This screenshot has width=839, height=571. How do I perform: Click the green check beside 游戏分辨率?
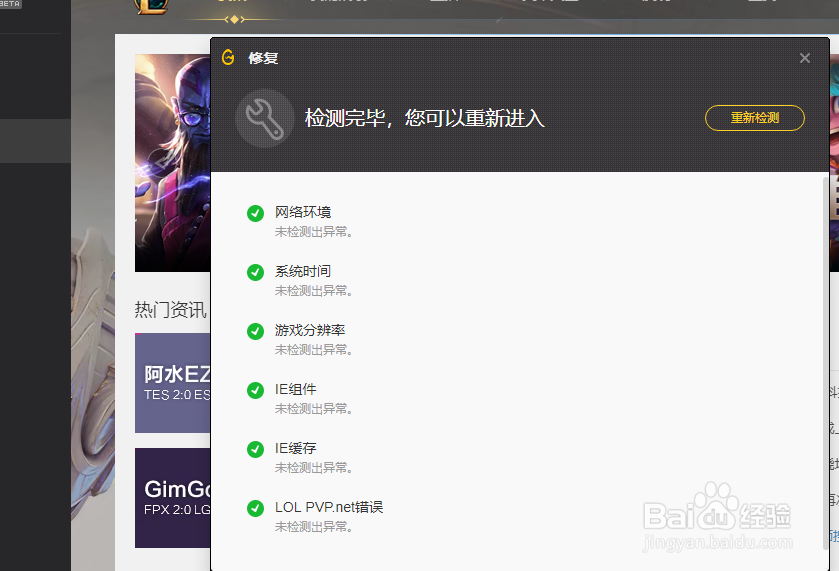tap(255, 331)
